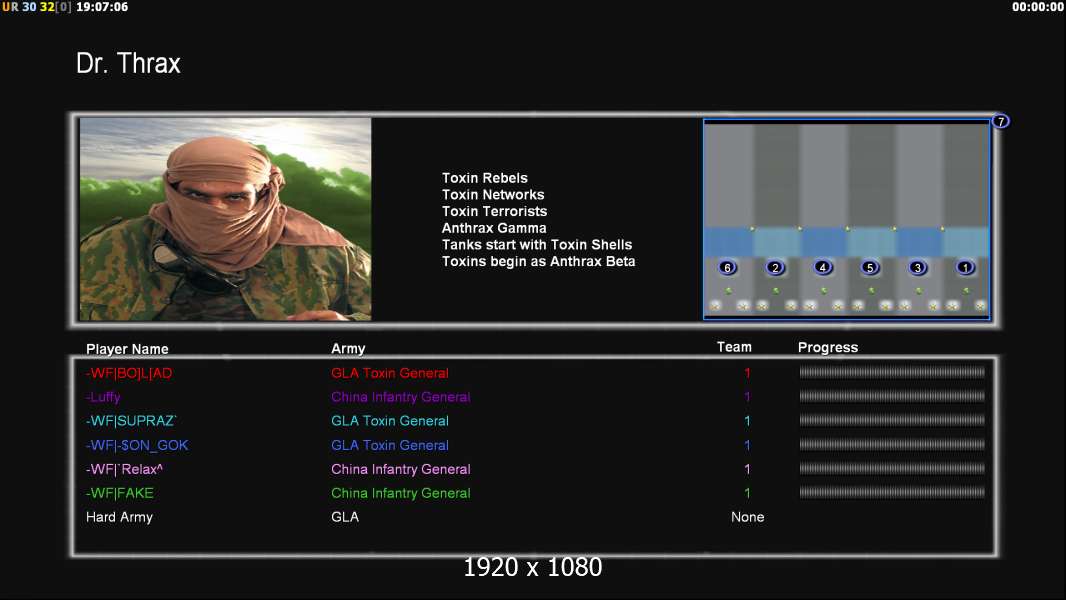Click loading progress bar of -Luffy
The width and height of the screenshot is (1066, 600).
892,396
